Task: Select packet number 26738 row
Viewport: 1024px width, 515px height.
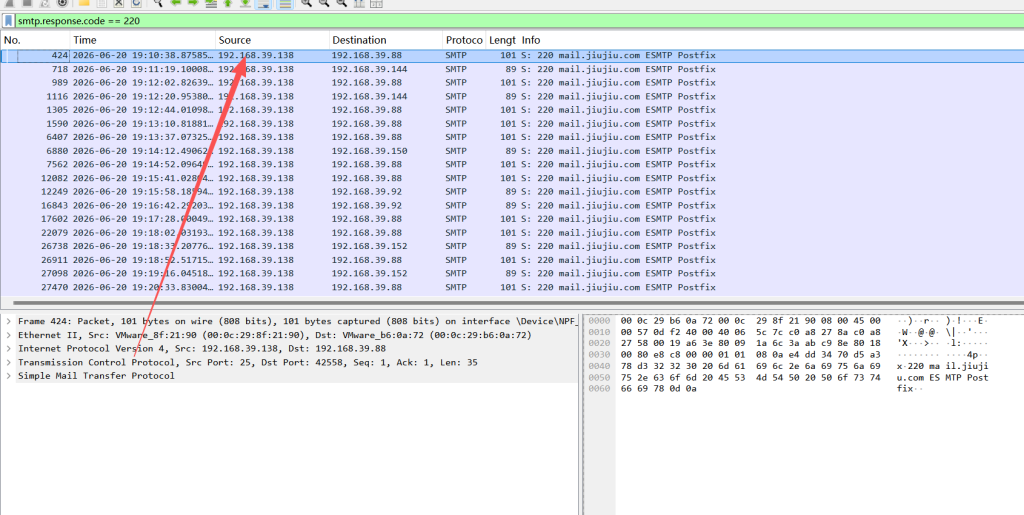Action: [x=512, y=247]
